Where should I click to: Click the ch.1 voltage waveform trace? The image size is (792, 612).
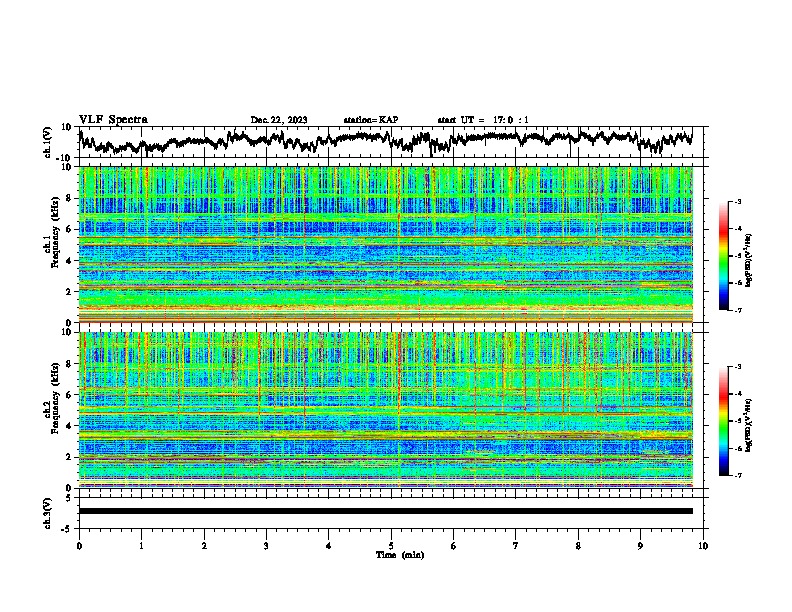(x=385, y=142)
